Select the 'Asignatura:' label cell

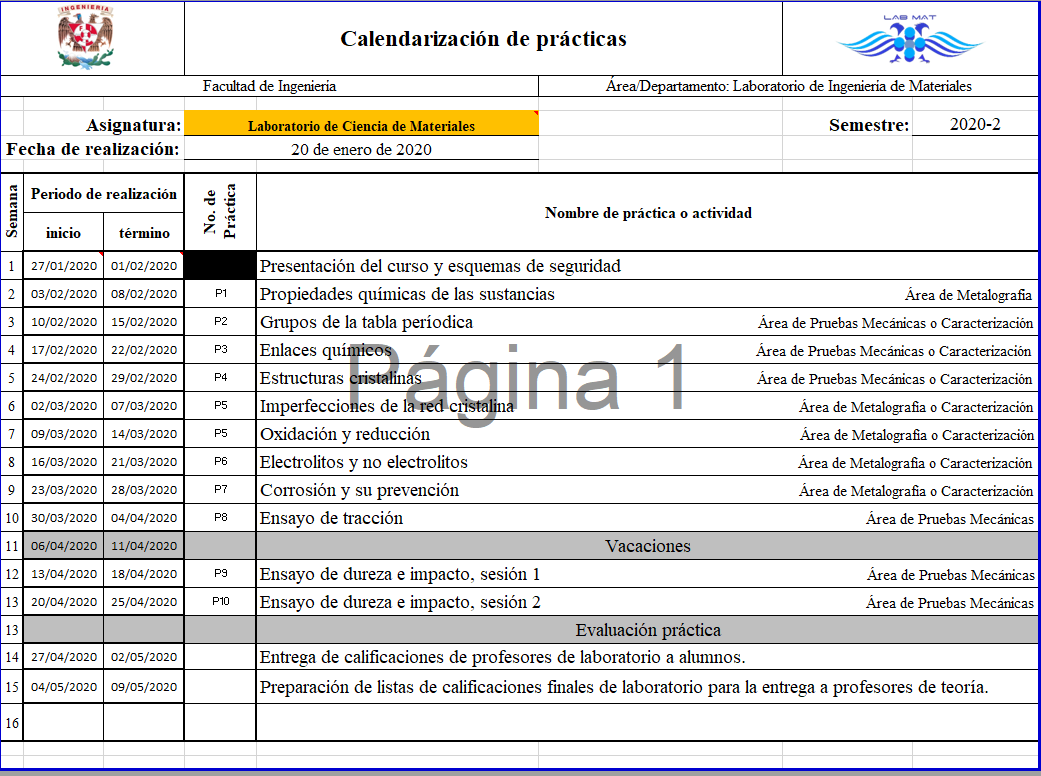(133, 125)
